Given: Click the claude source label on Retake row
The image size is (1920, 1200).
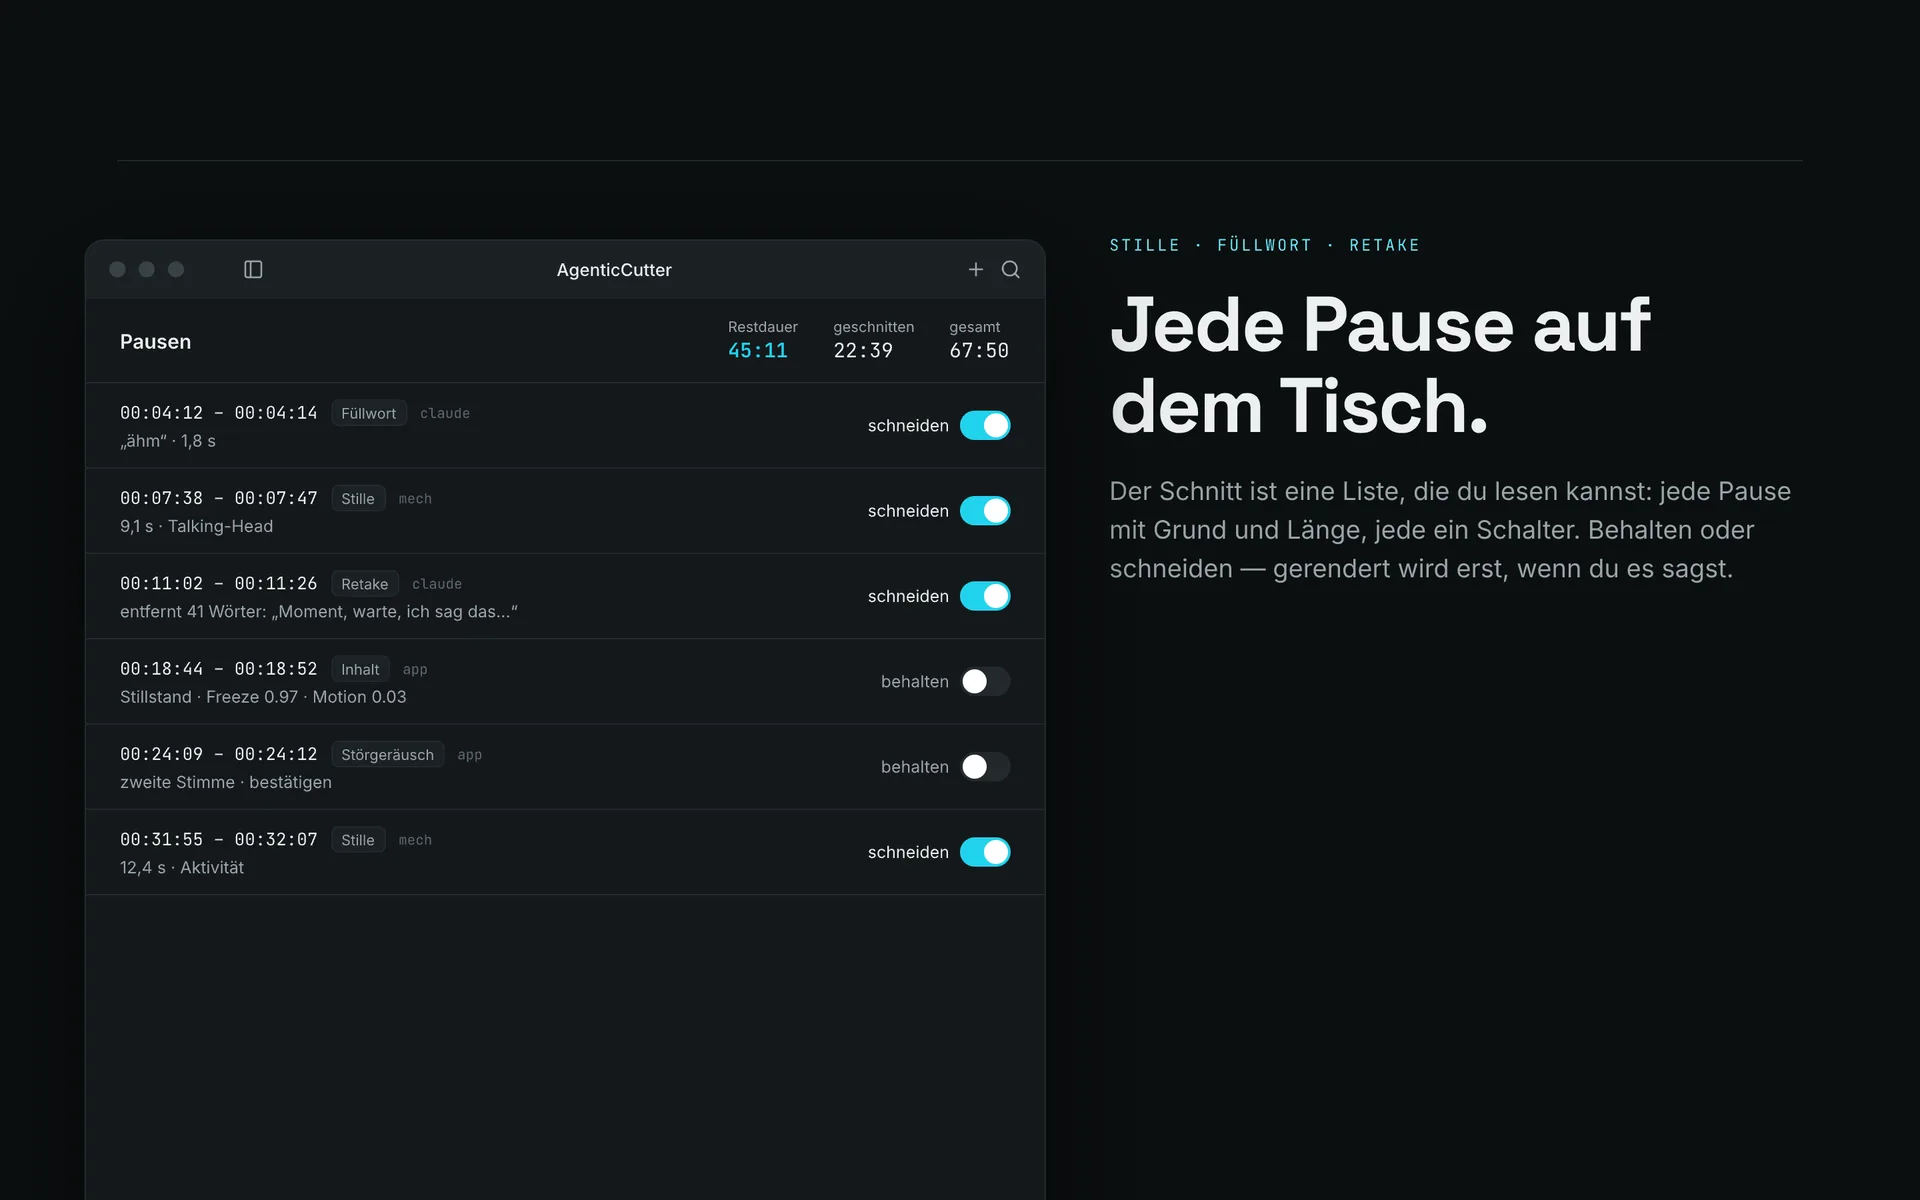Looking at the screenshot, I should click(437, 584).
